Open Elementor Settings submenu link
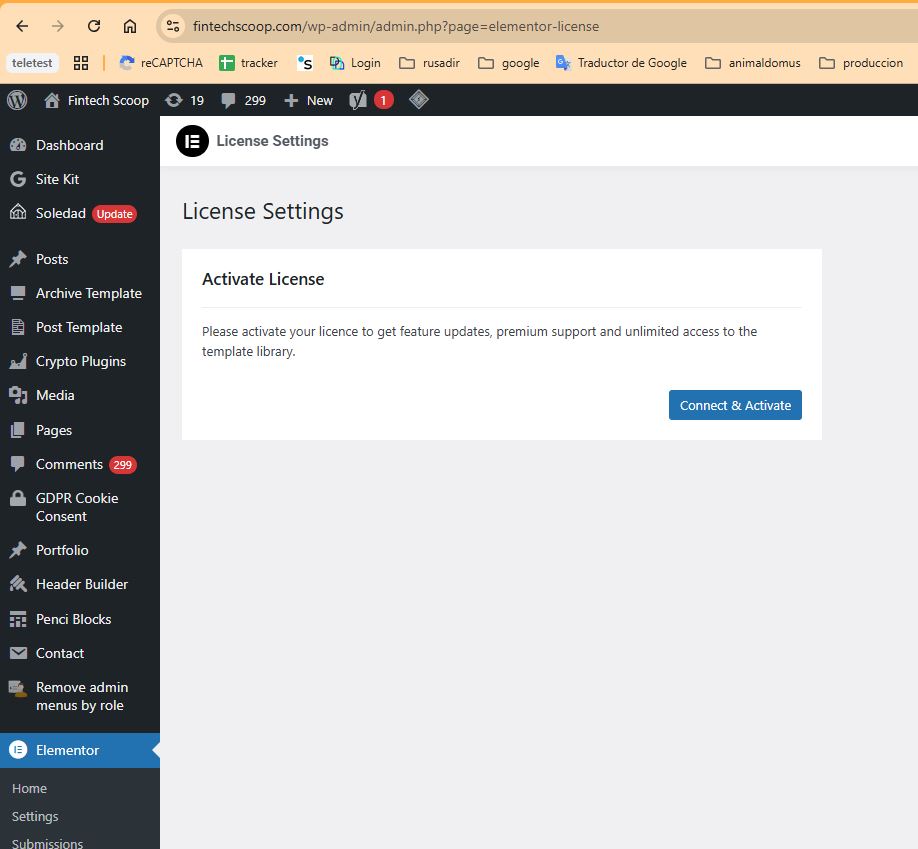 tap(35, 816)
